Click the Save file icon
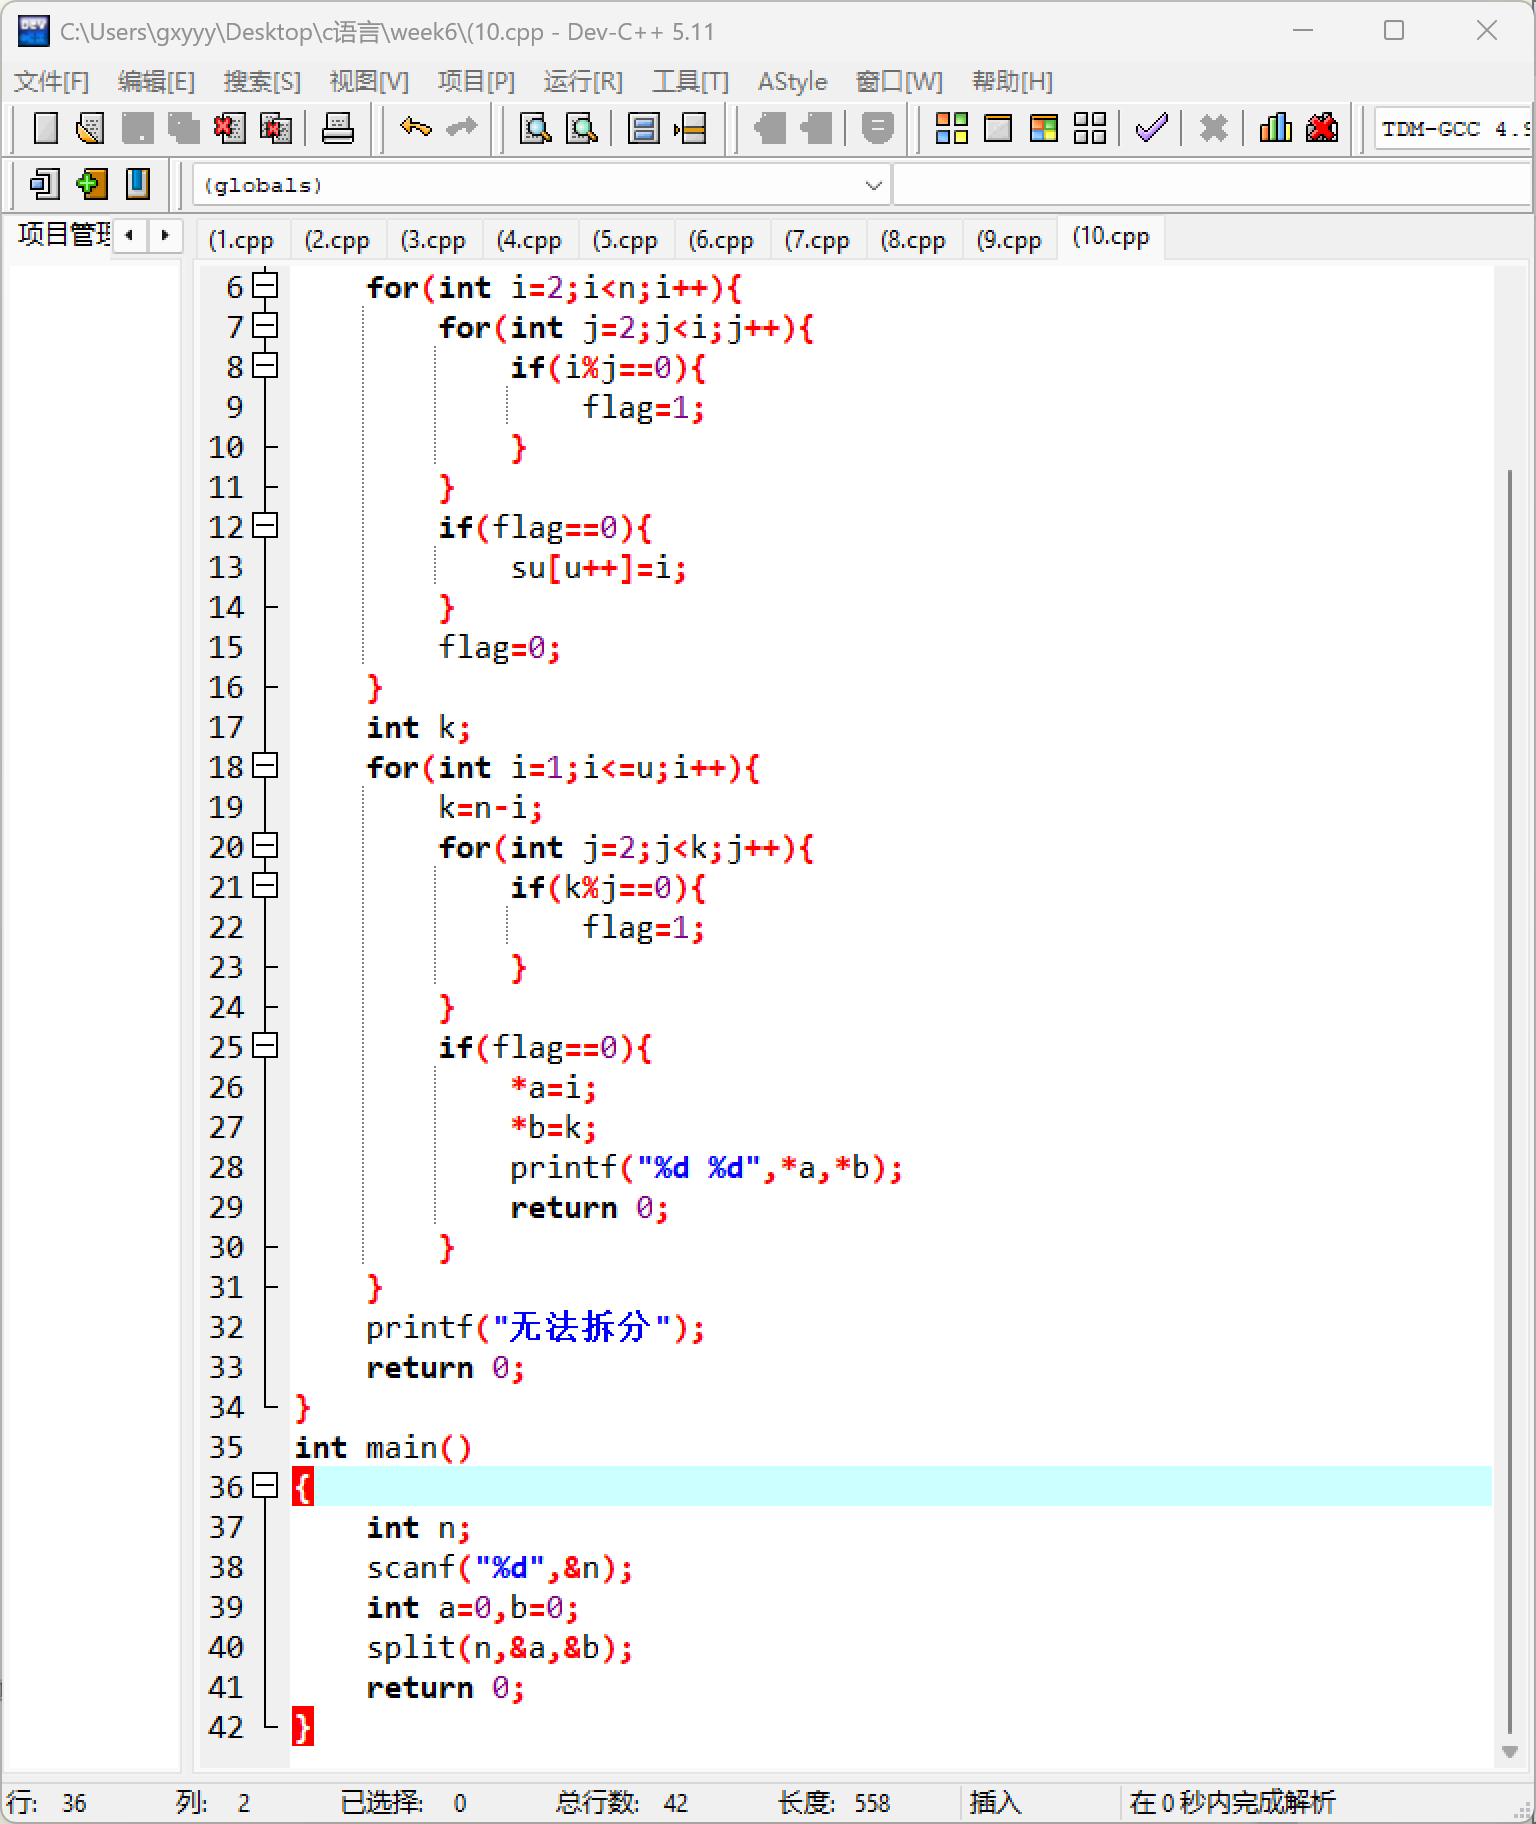 (137, 128)
